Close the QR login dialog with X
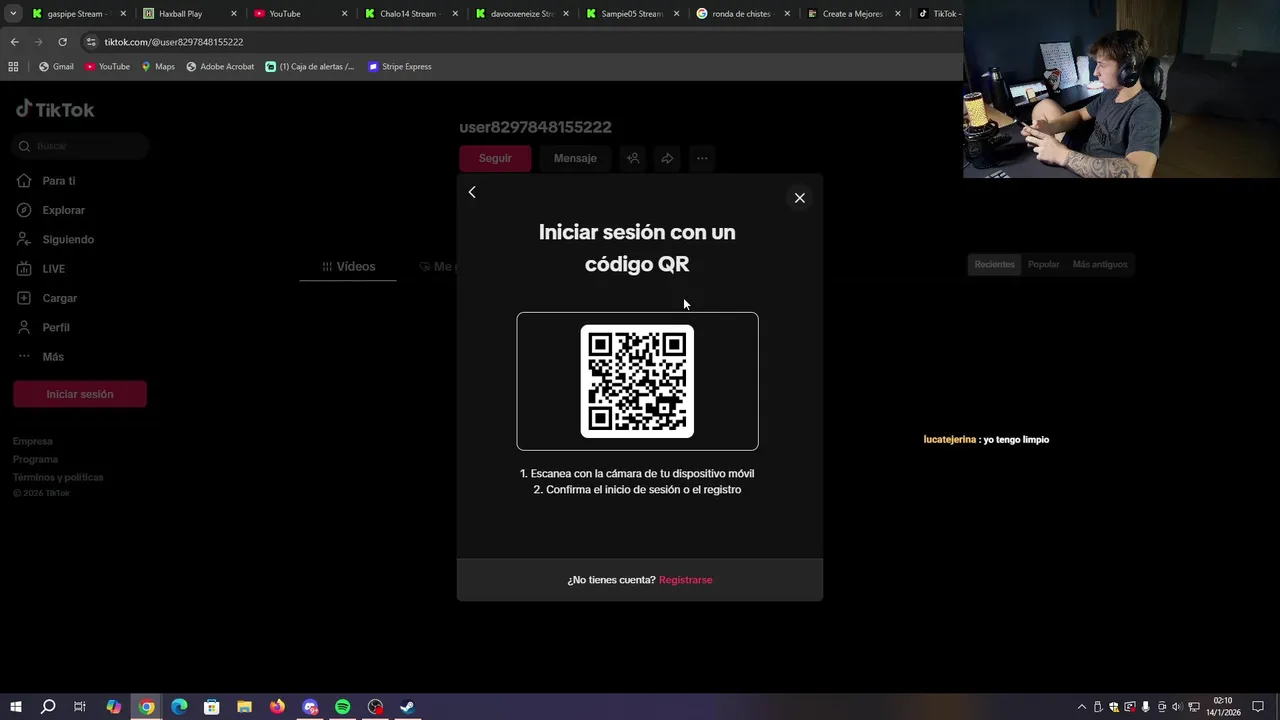This screenshot has height=720, width=1280. pyautogui.click(x=799, y=198)
